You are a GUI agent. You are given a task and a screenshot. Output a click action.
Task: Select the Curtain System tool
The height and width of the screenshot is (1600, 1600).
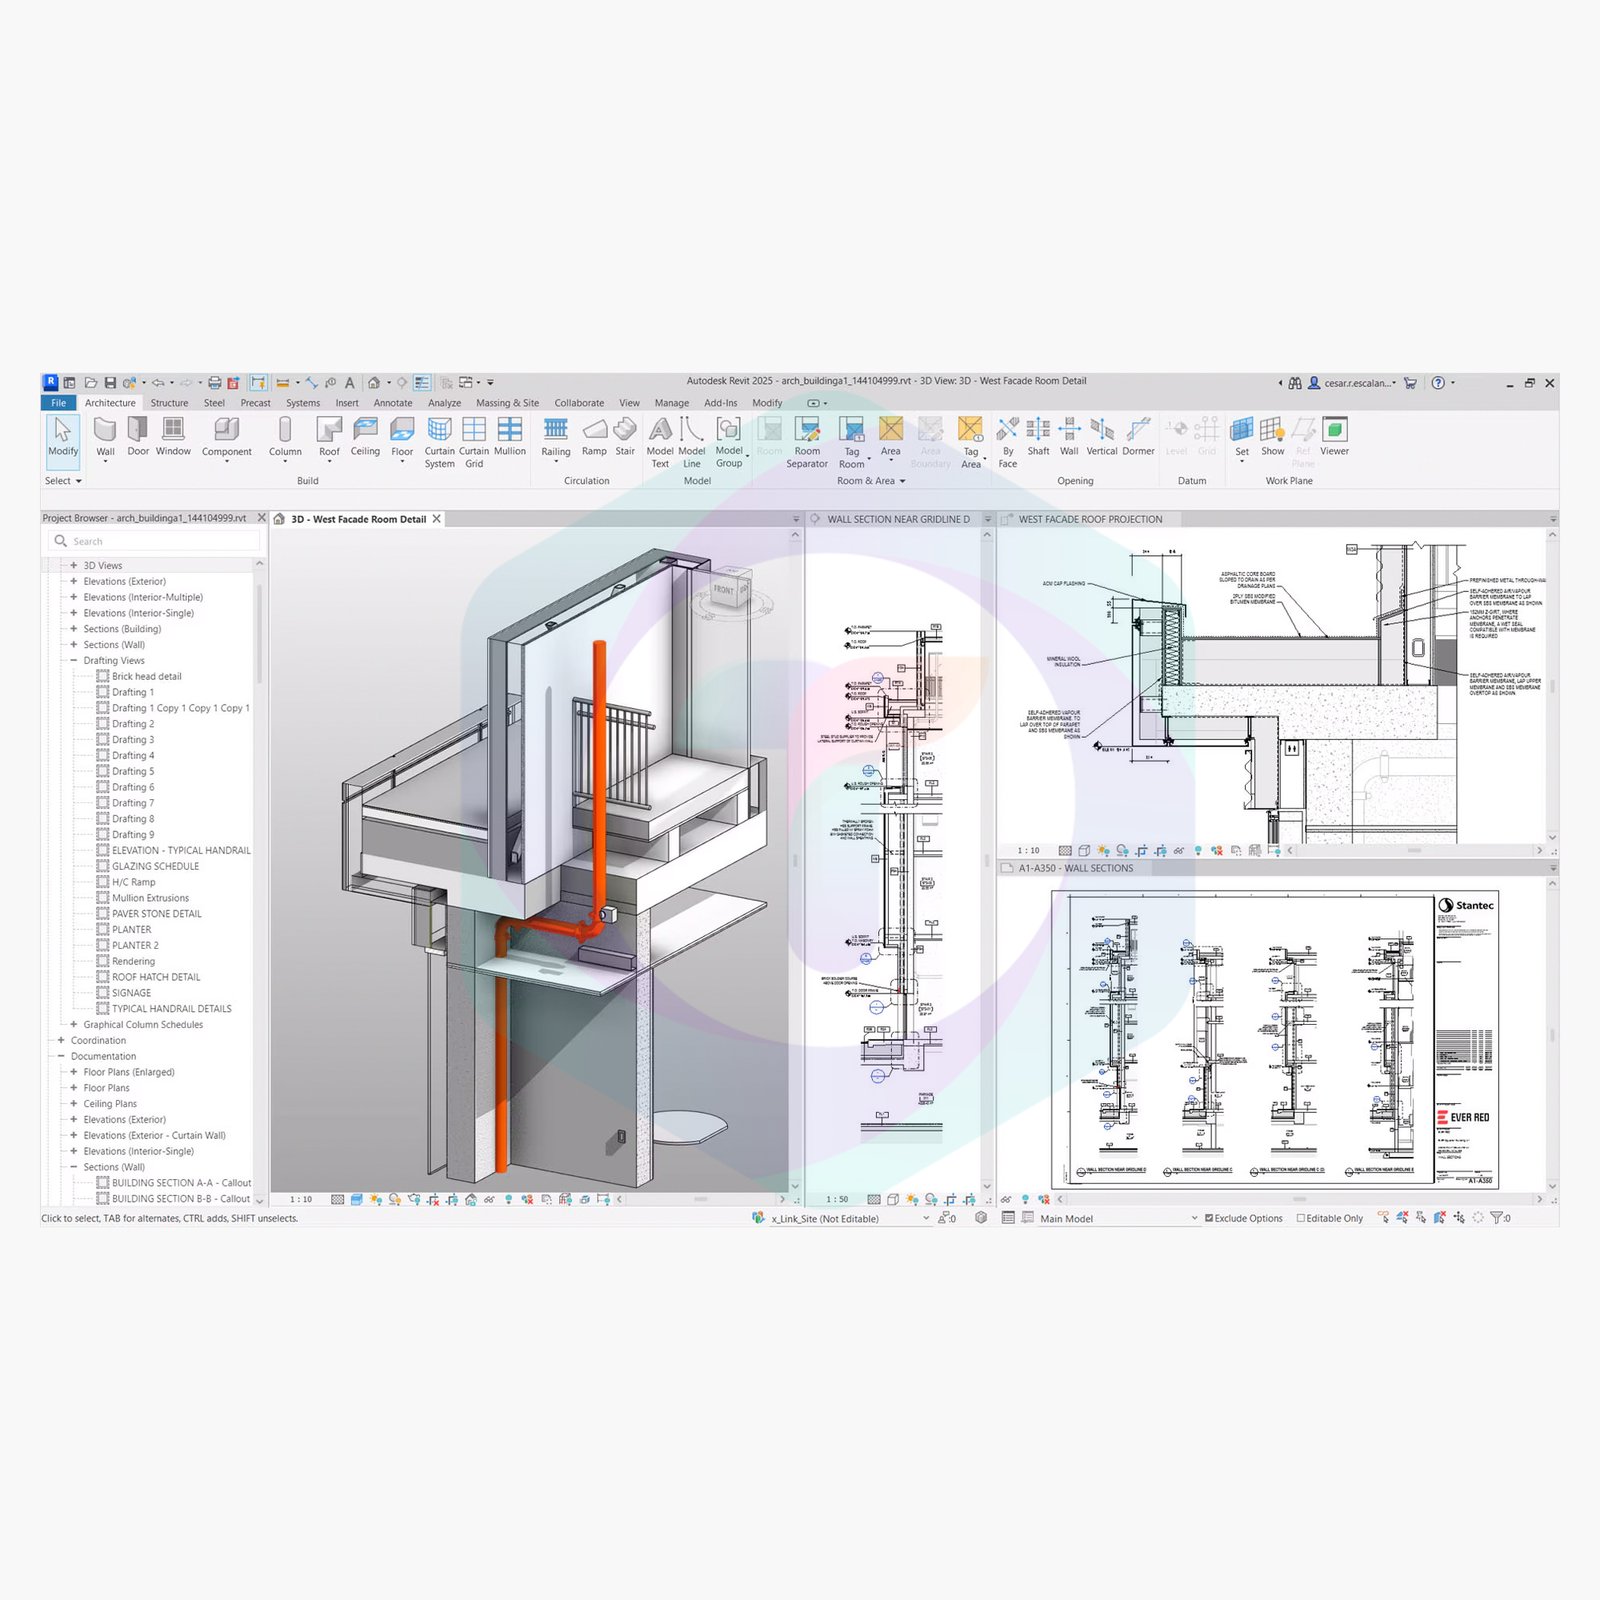[x=439, y=443]
